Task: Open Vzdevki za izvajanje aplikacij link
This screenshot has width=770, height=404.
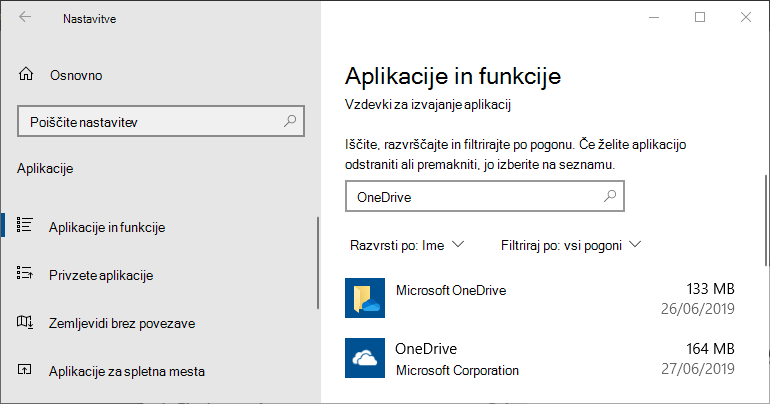Action: [428, 105]
